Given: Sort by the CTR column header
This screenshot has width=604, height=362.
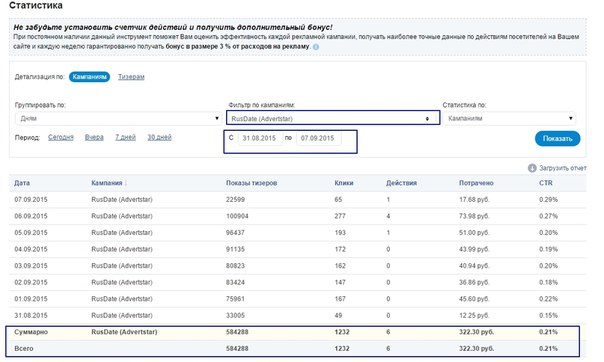Looking at the screenshot, I should pos(545,183).
